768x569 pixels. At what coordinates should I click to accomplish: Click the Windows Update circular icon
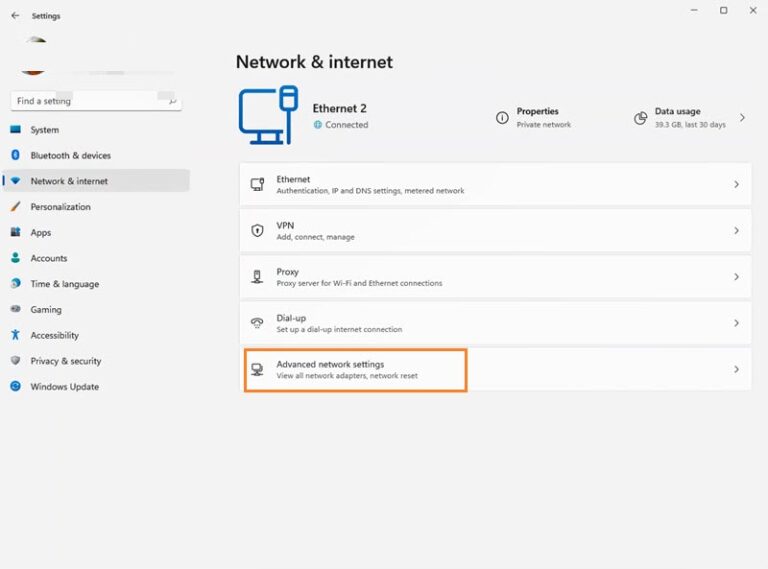[x=16, y=386]
